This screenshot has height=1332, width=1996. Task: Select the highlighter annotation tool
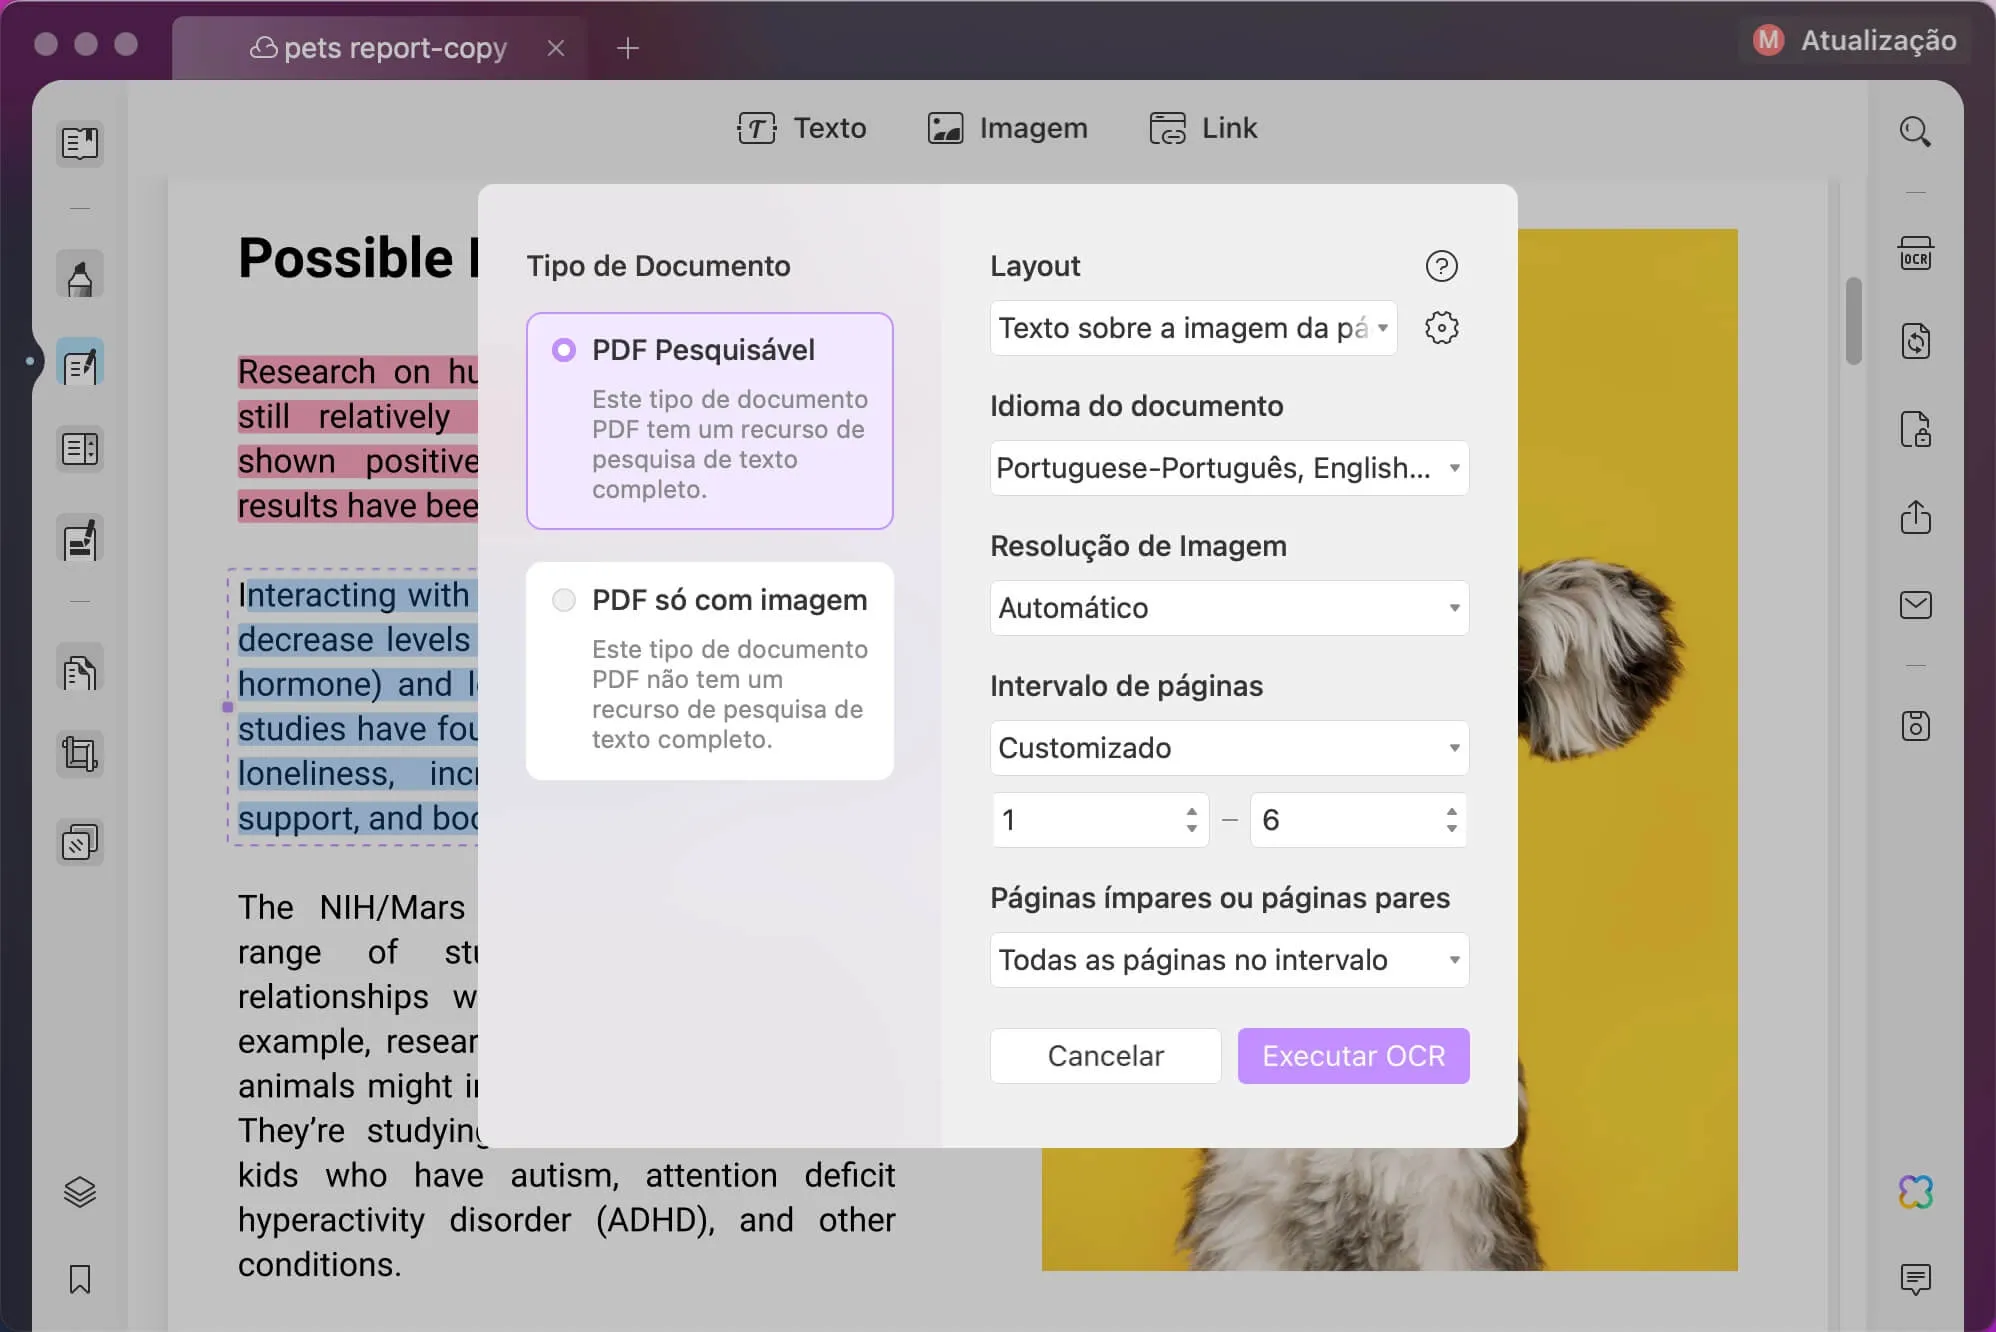click(79, 274)
